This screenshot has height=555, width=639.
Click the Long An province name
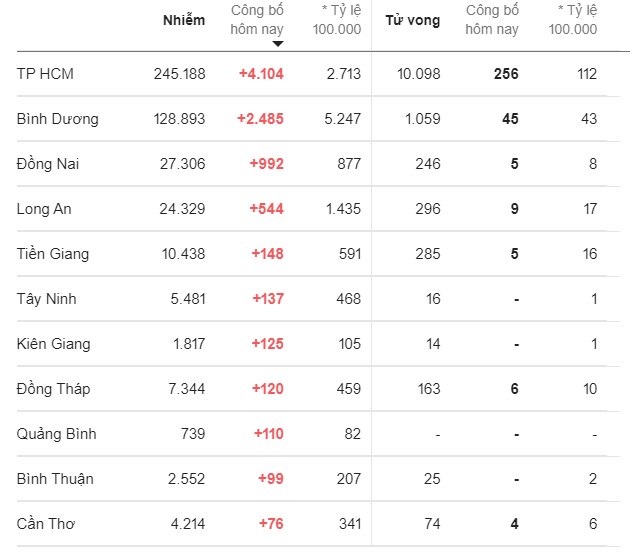(44, 209)
